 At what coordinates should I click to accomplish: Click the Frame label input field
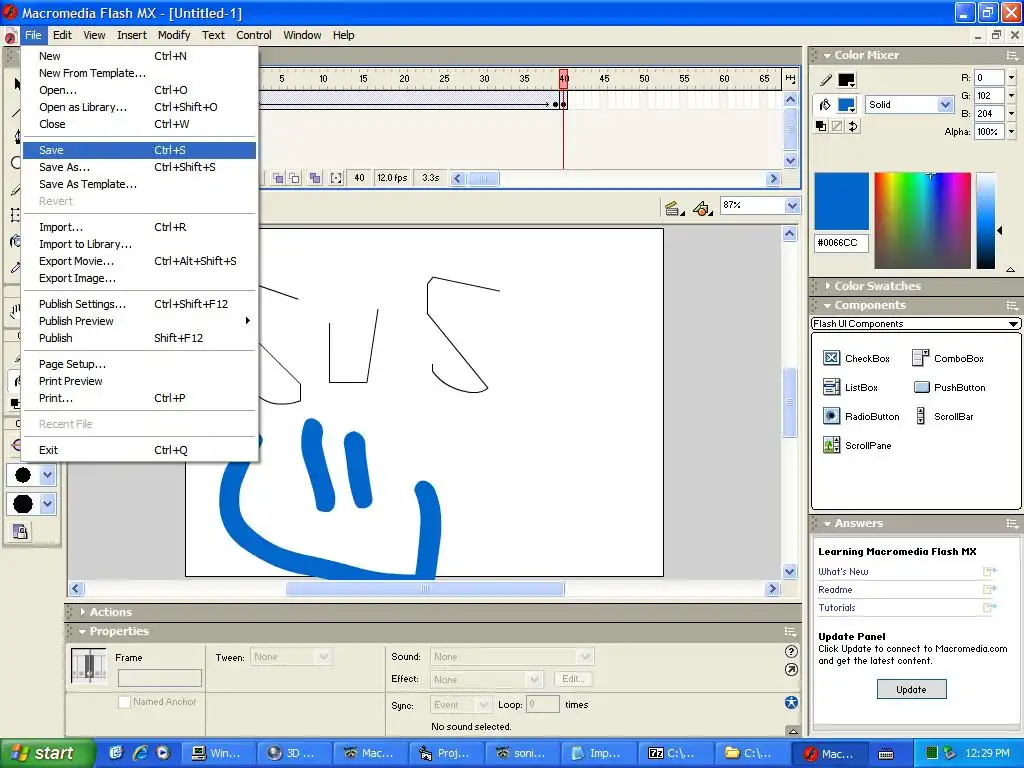pyautogui.click(x=159, y=678)
